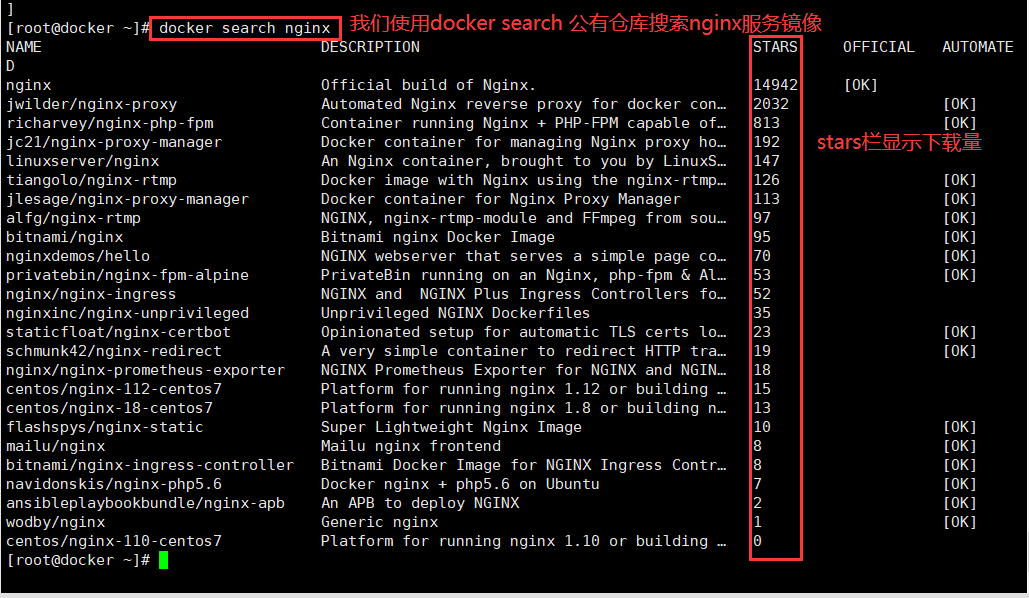Select 'staticfloat/nginx-certbot' image name
The image size is (1029, 598).
click(118, 333)
